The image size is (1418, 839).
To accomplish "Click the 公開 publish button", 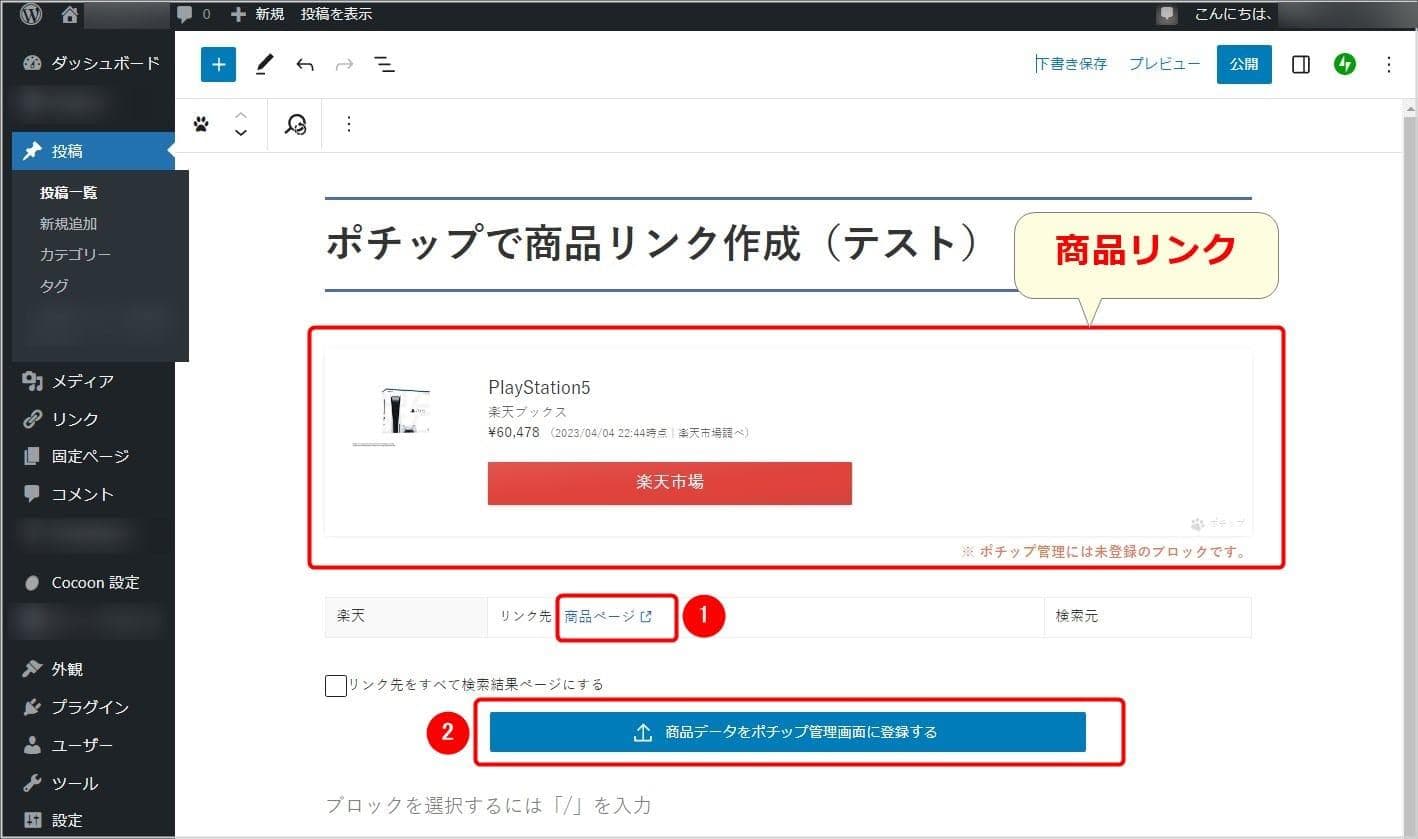I will point(1244,64).
